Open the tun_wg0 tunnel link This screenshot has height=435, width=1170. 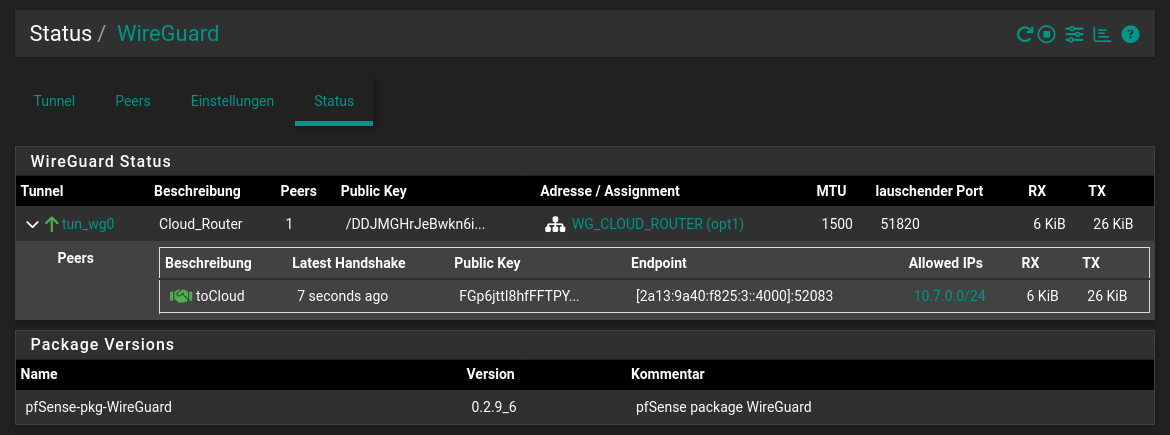(88, 225)
